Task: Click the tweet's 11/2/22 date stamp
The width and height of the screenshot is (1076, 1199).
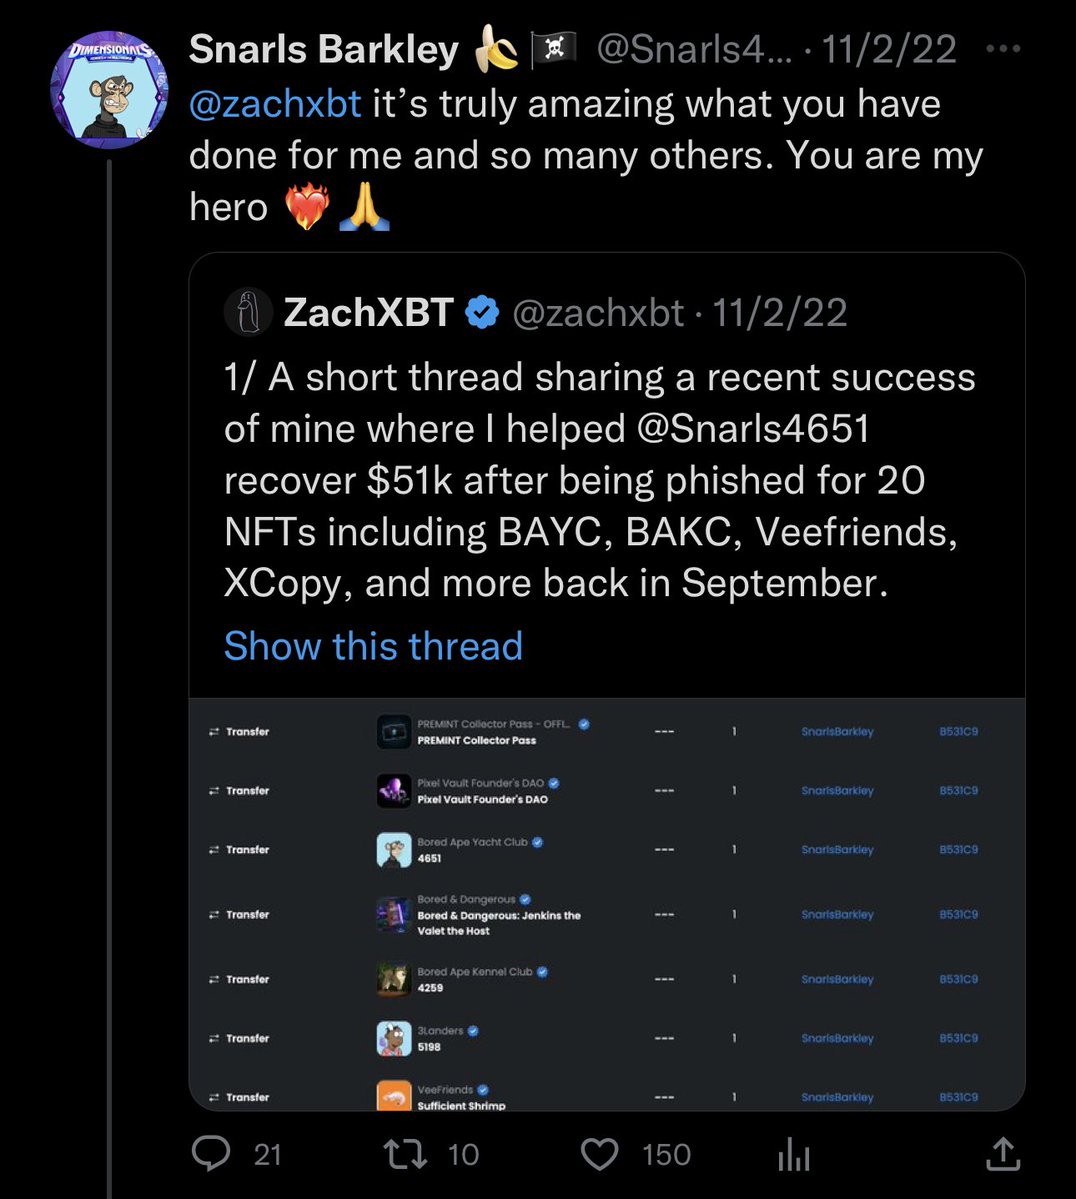Action: [x=889, y=49]
